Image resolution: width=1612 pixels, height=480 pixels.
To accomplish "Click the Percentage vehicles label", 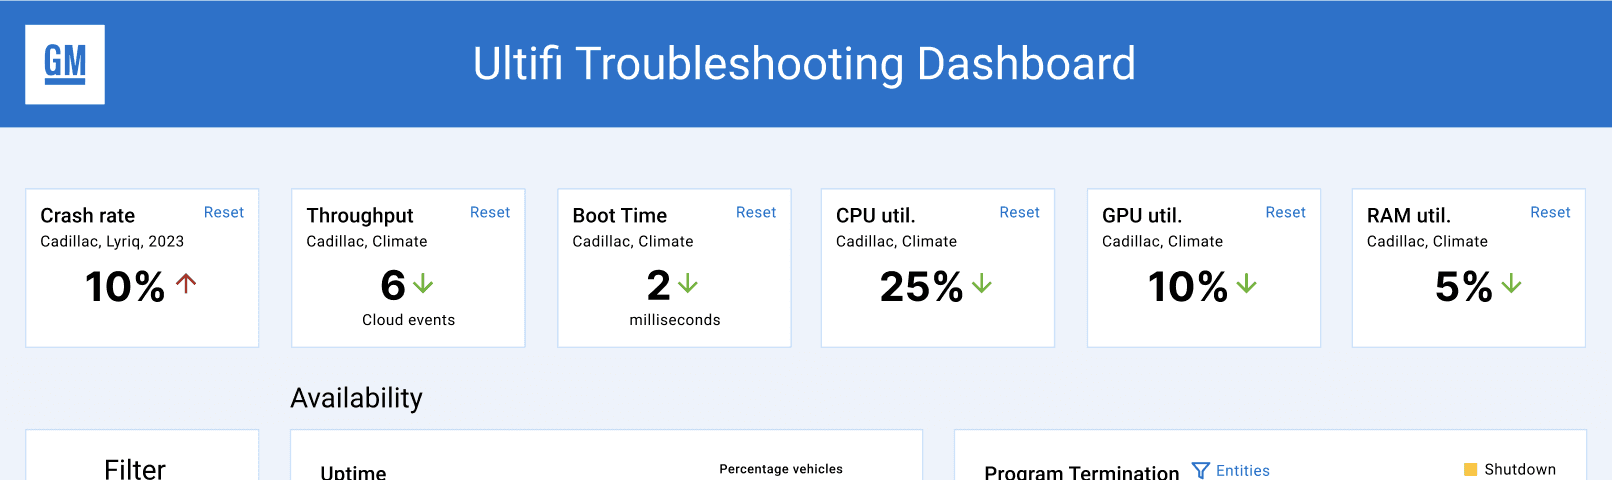I will click(781, 469).
